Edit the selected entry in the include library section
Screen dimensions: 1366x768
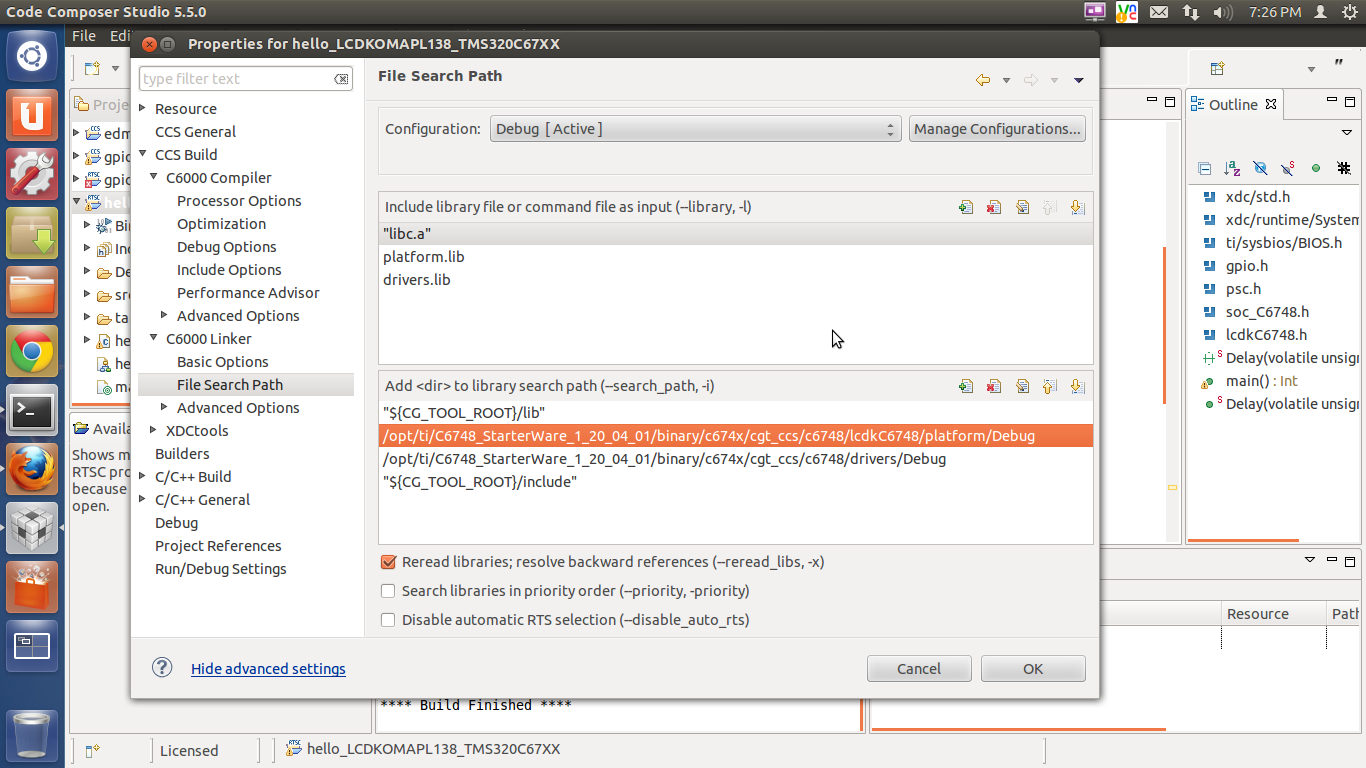click(1022, 207)
